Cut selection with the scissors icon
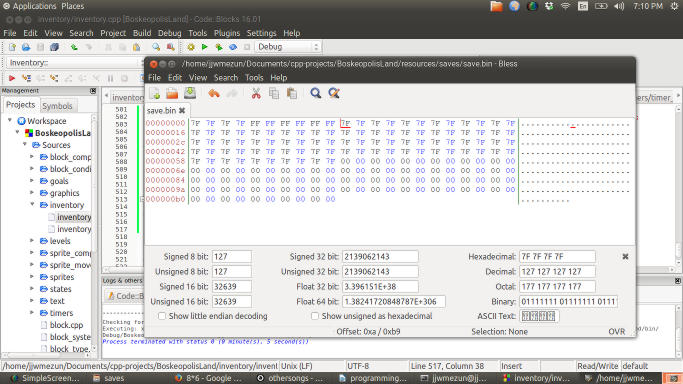 pos(256,93)
